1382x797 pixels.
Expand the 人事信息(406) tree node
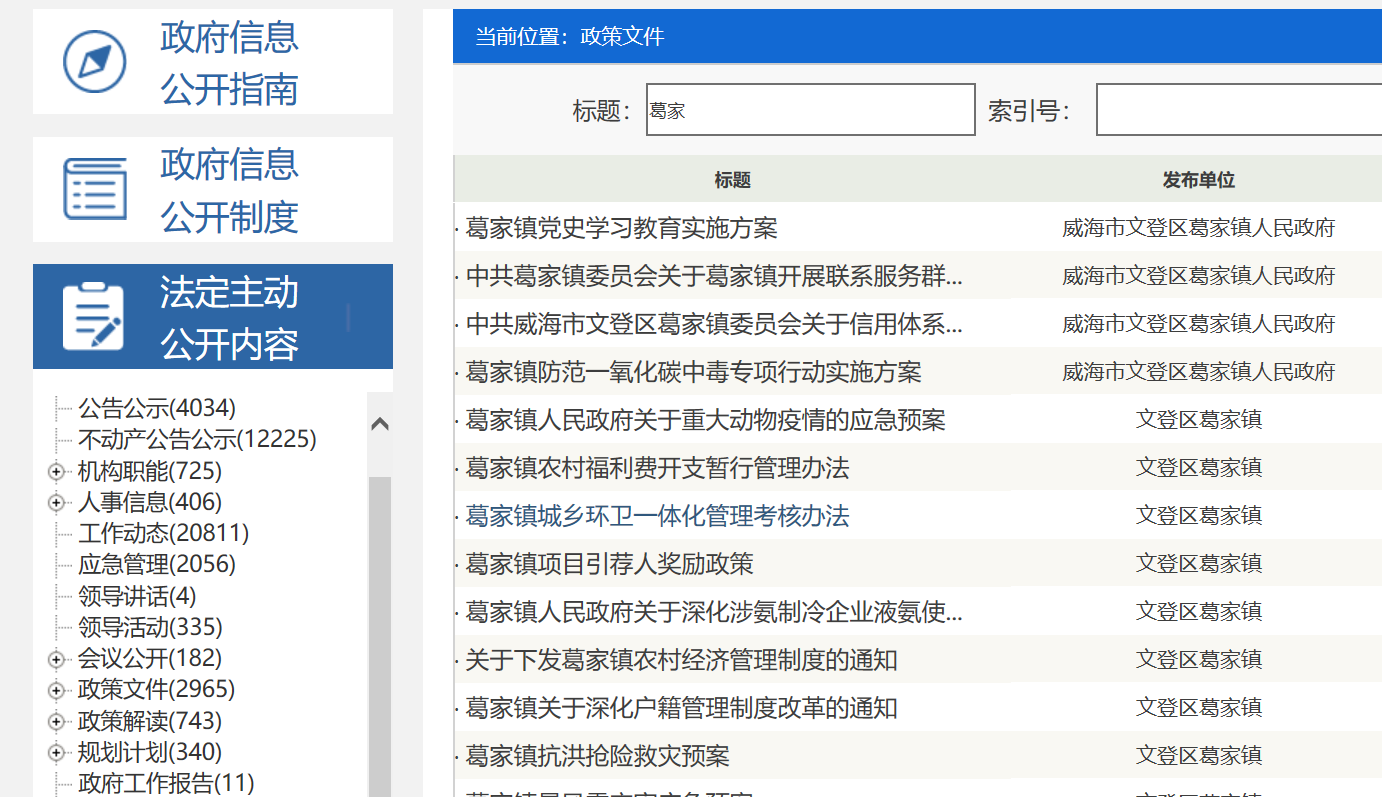point(56,502)
